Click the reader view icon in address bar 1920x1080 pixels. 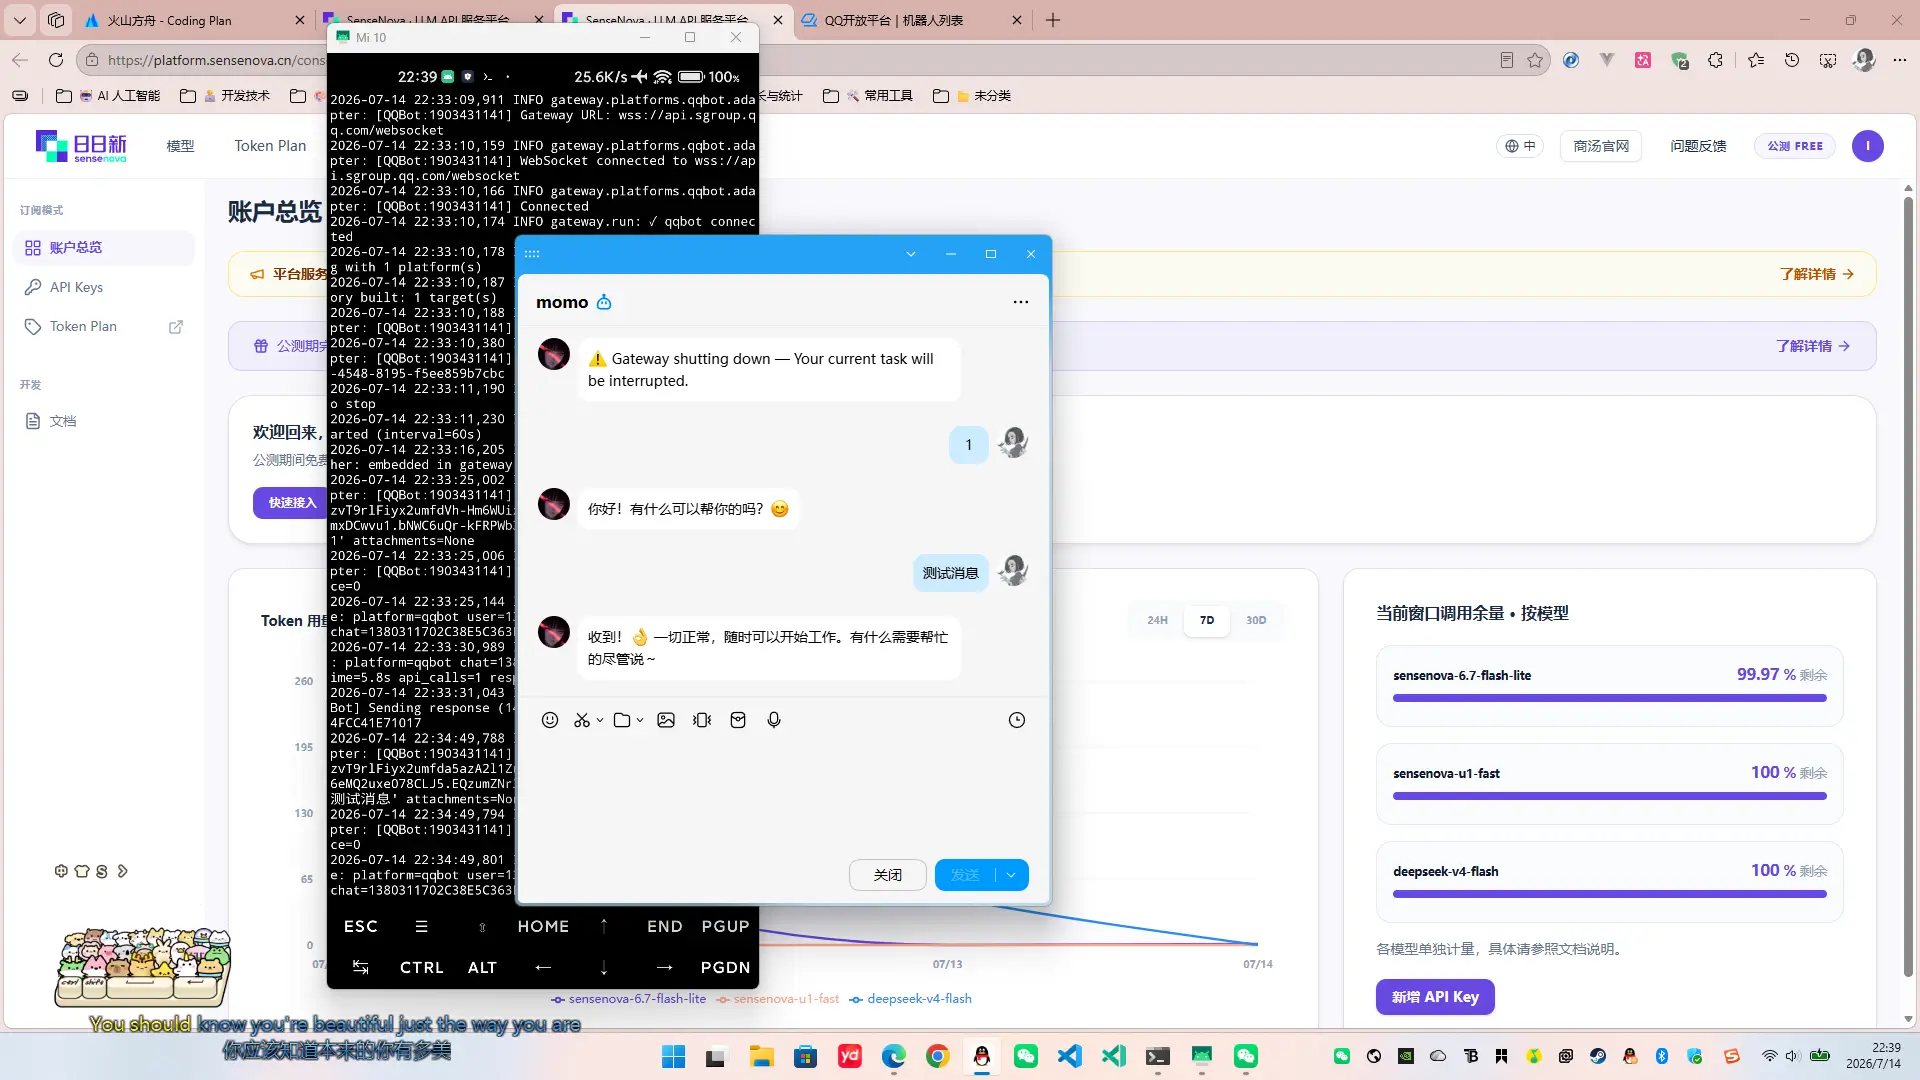pos(1507,60)
